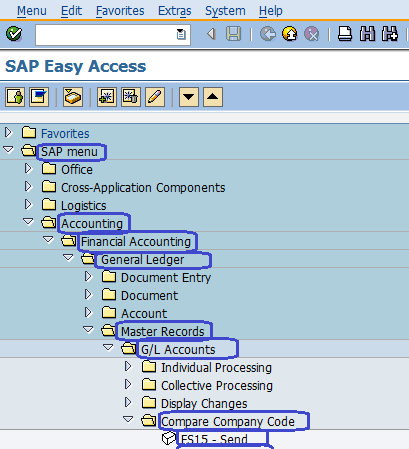
Task: Select the General Ledger tree item
Action: tap(142, 260)
